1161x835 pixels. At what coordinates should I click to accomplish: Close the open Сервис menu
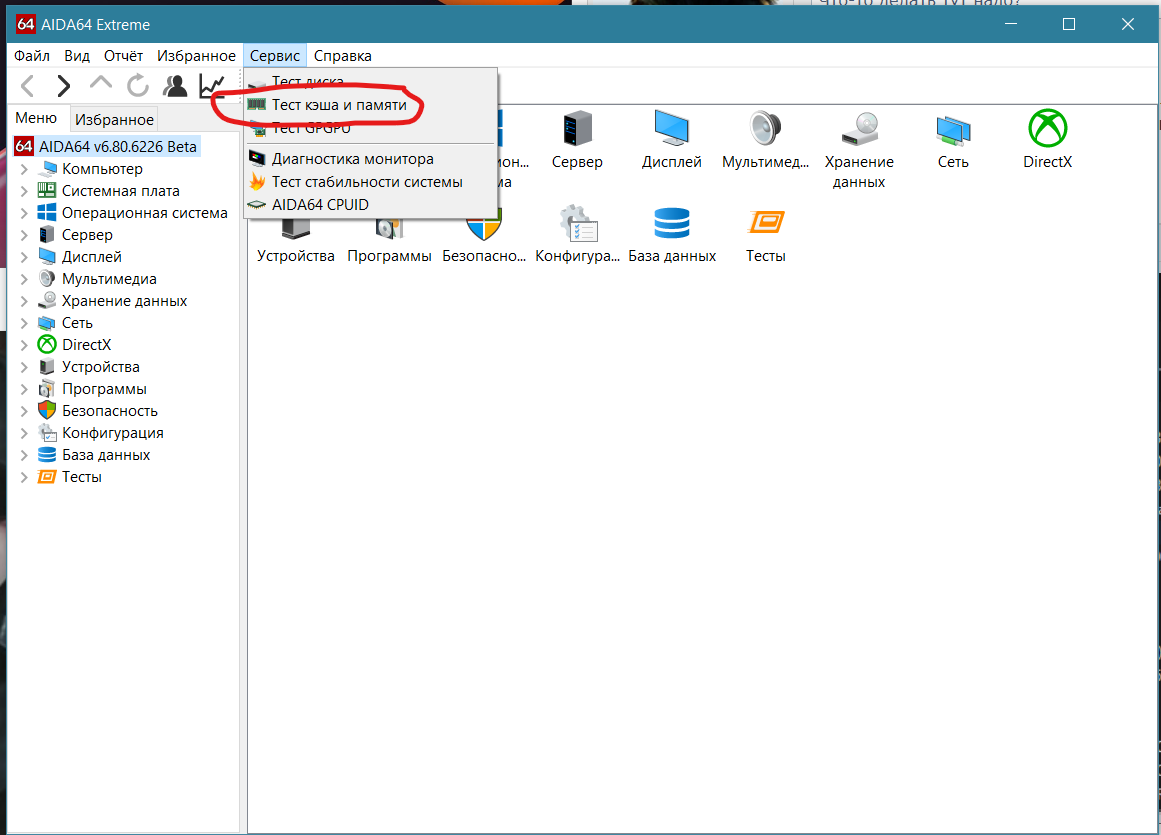pos(275,56)
